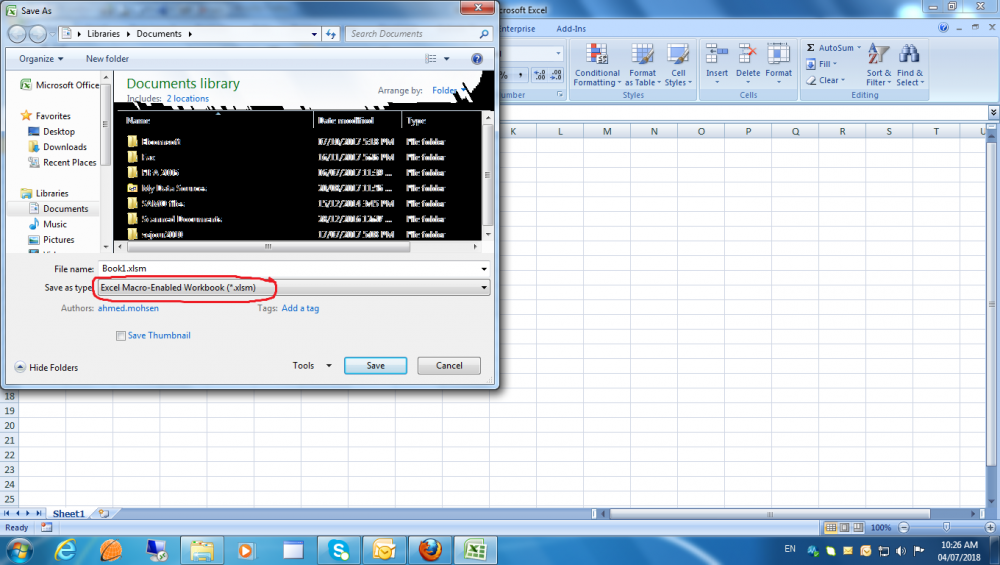The width and height of the screenshot is (1000, 565).
Task: Click Decrease Decimal icon in Number group
Action: (x=556, y=75)
